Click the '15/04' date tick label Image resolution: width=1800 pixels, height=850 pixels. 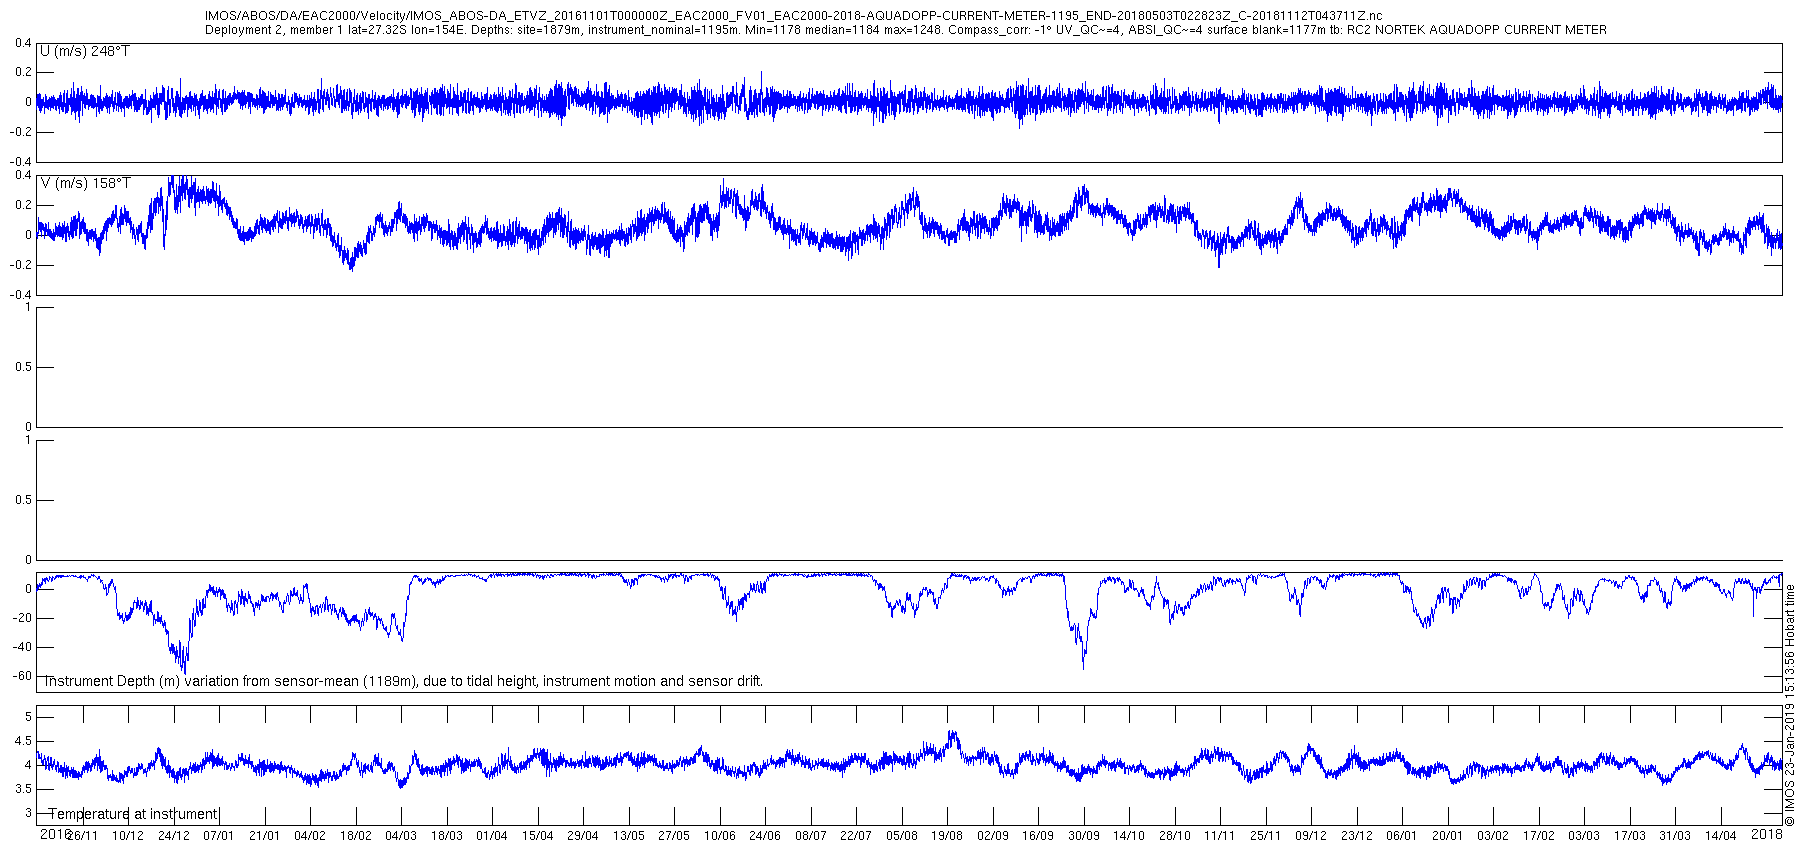(538, 836)
